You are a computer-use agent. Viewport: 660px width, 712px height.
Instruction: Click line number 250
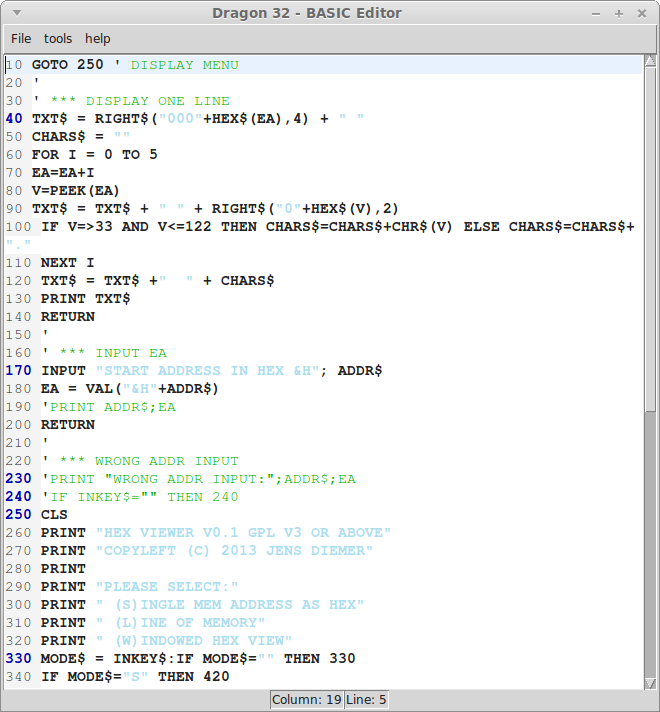coord(18,515)
